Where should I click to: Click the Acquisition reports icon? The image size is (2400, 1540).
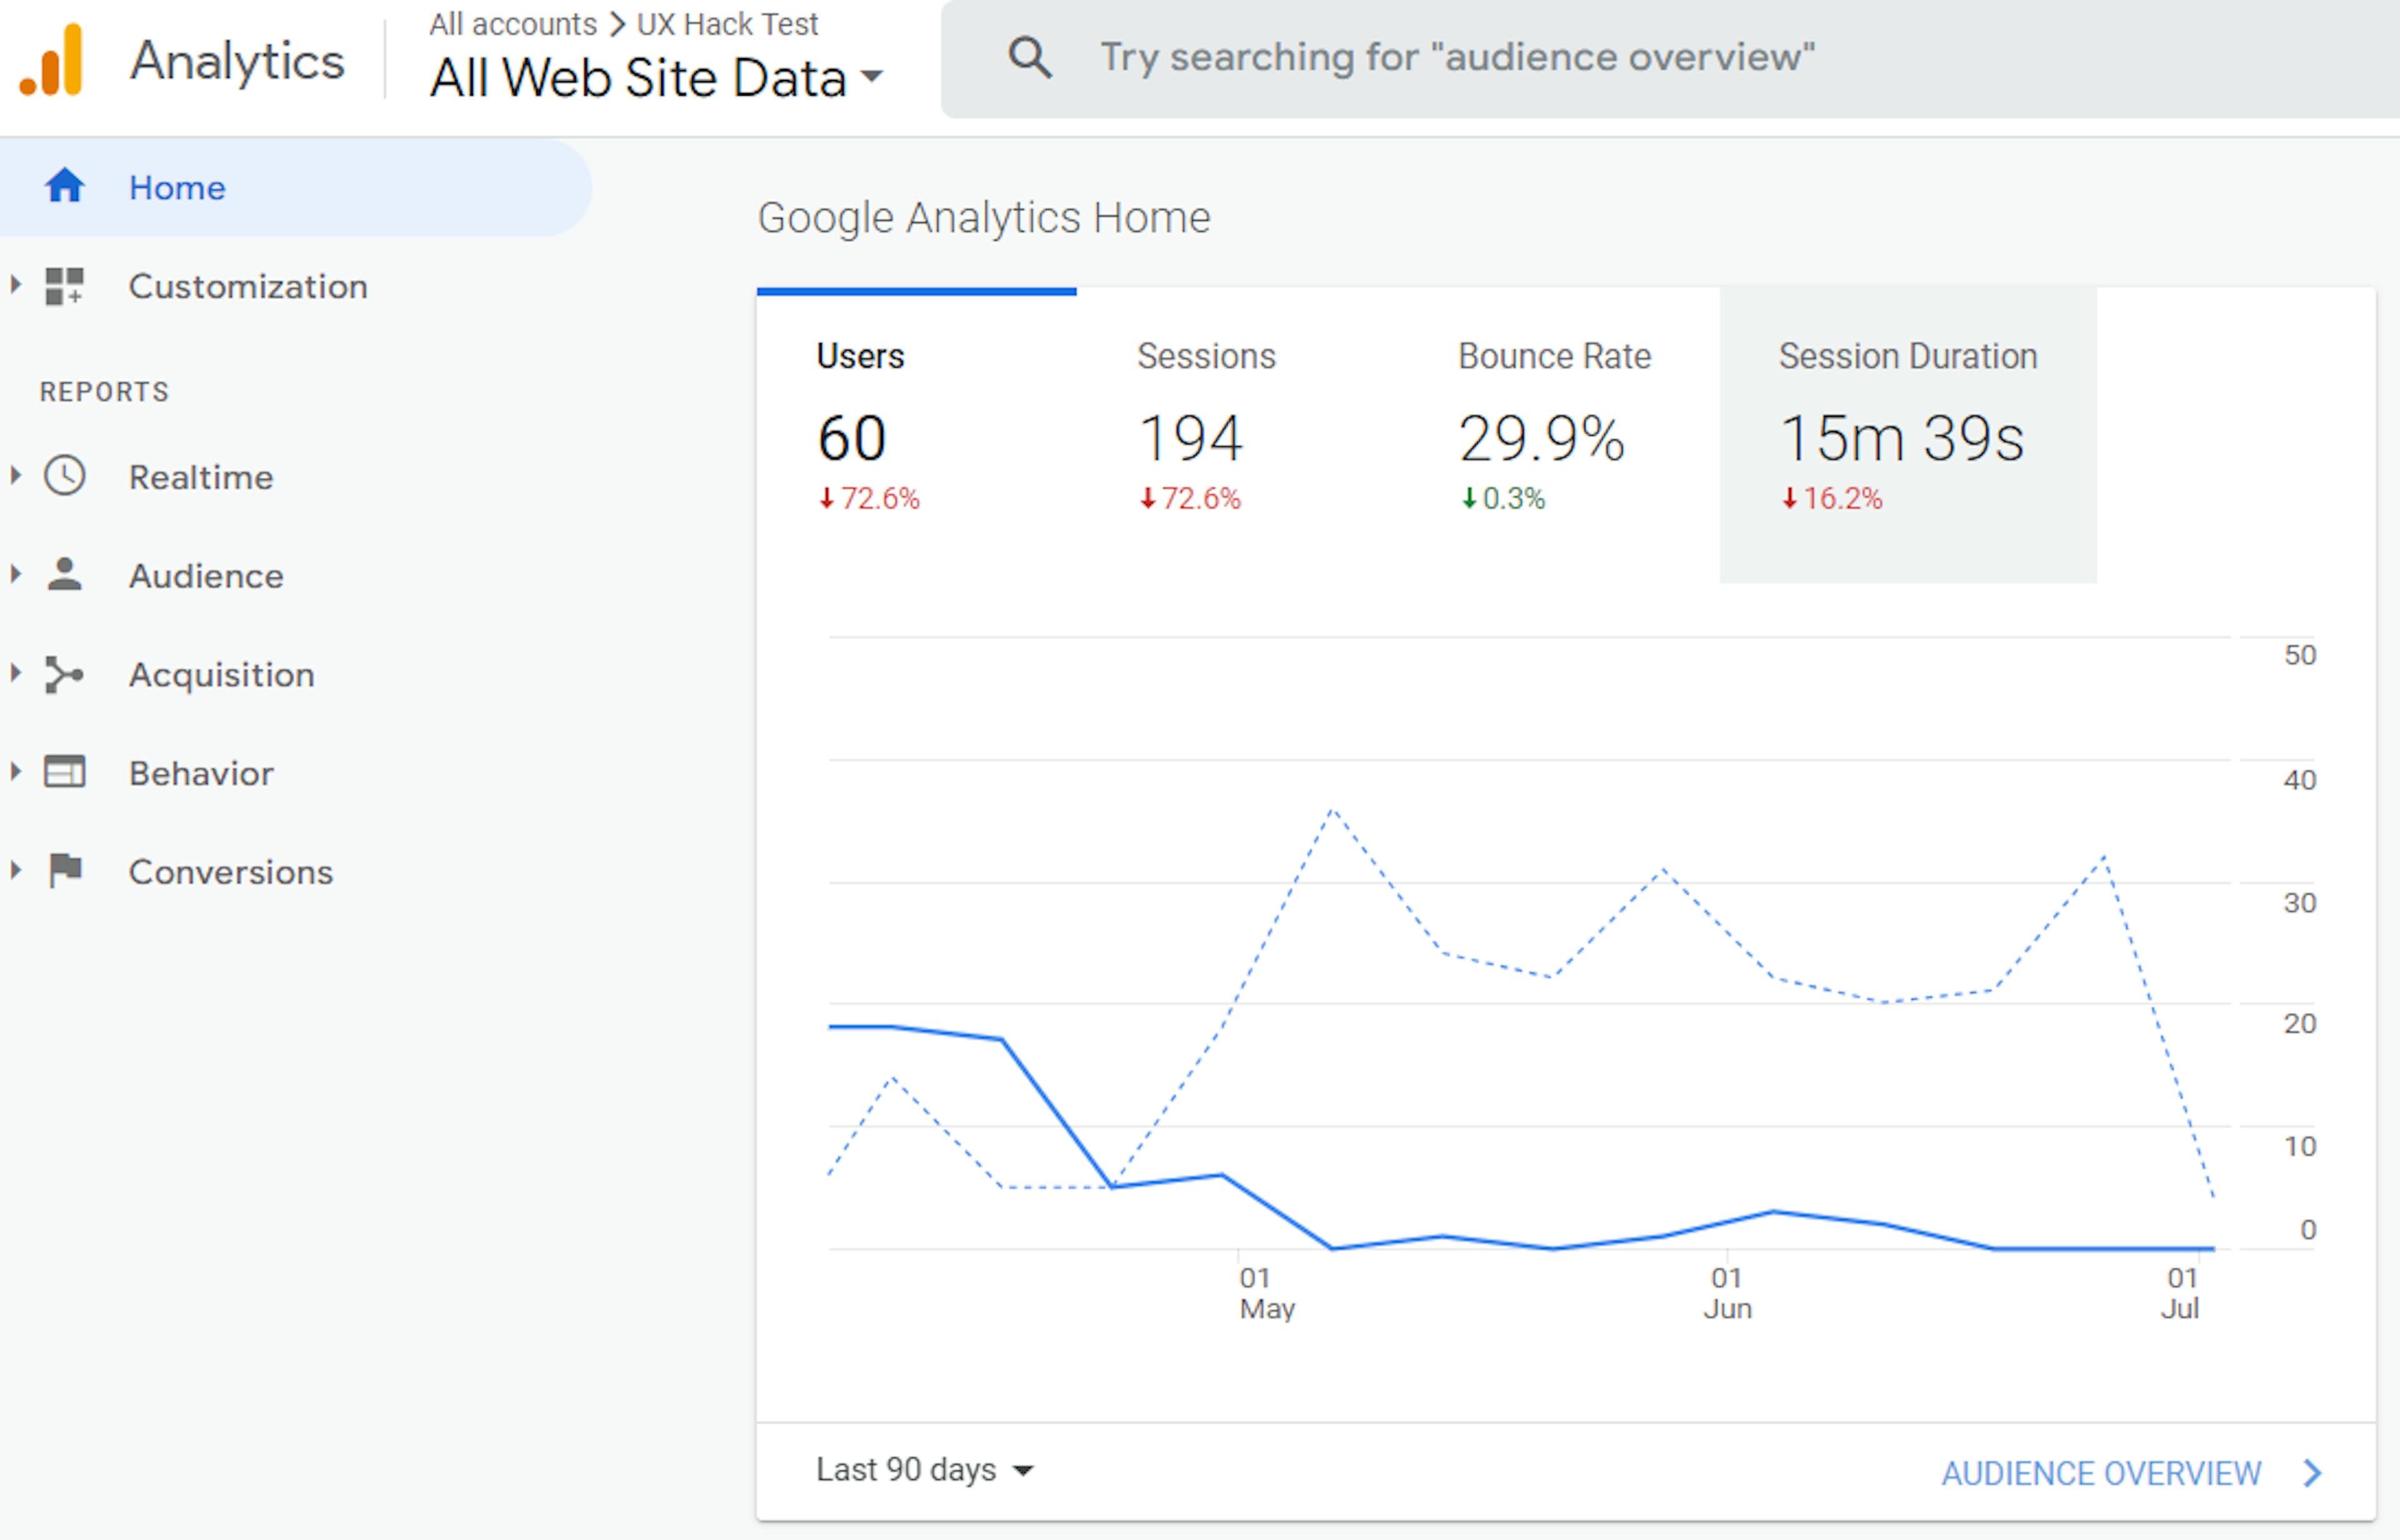70,674
